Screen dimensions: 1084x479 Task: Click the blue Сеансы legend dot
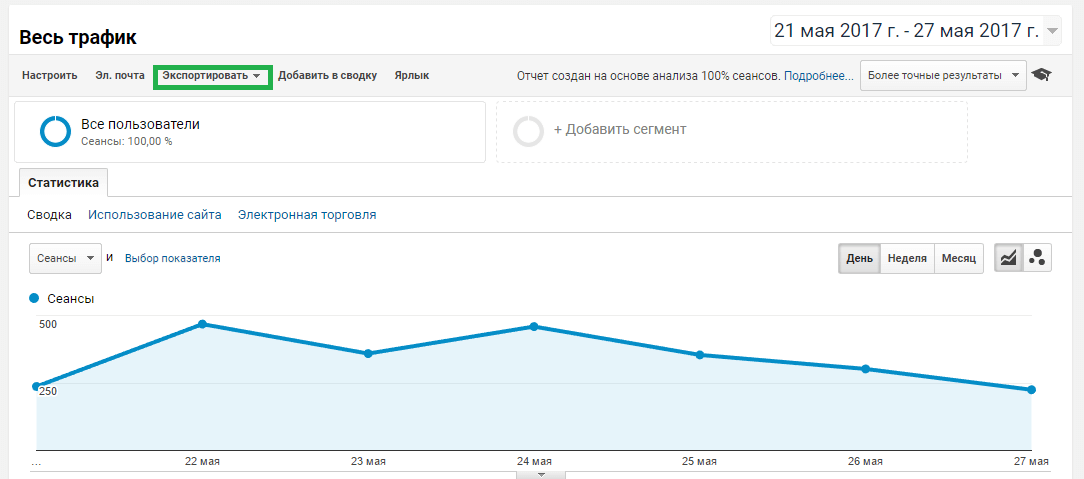point(35,298)
